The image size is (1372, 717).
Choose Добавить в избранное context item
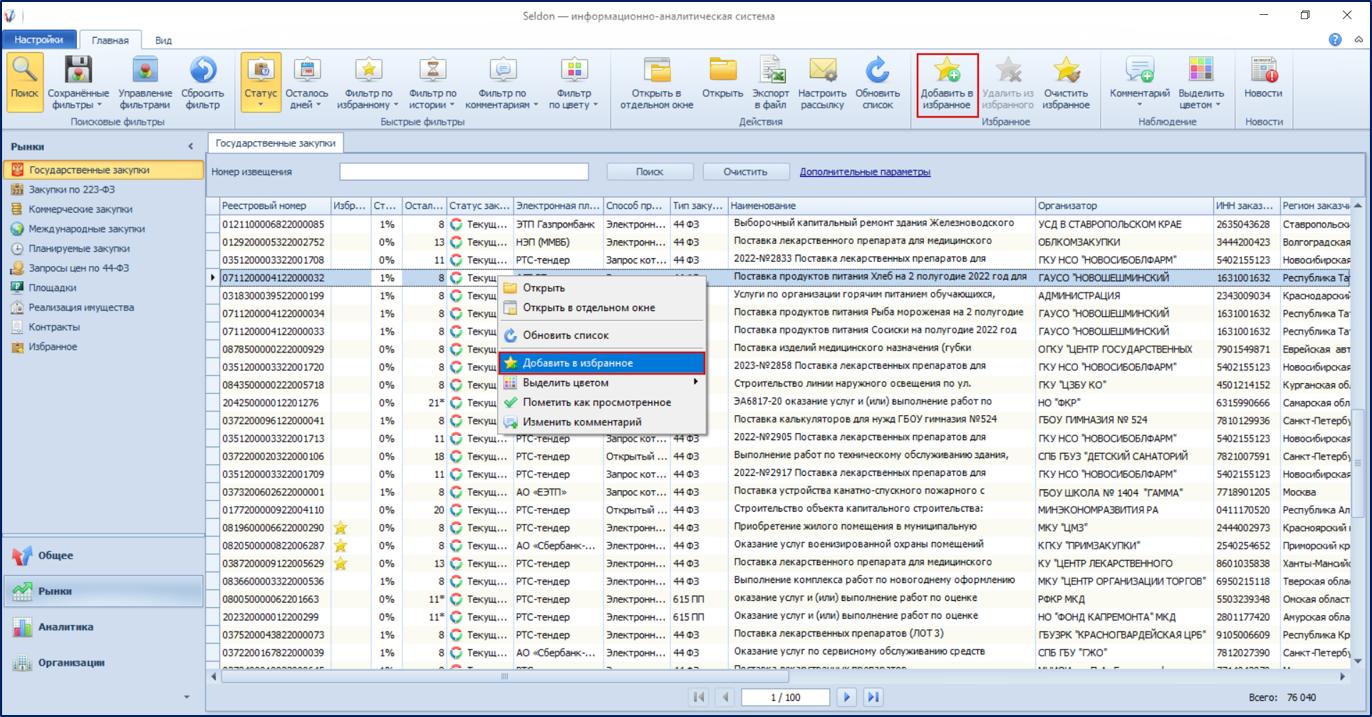(603, 363)
